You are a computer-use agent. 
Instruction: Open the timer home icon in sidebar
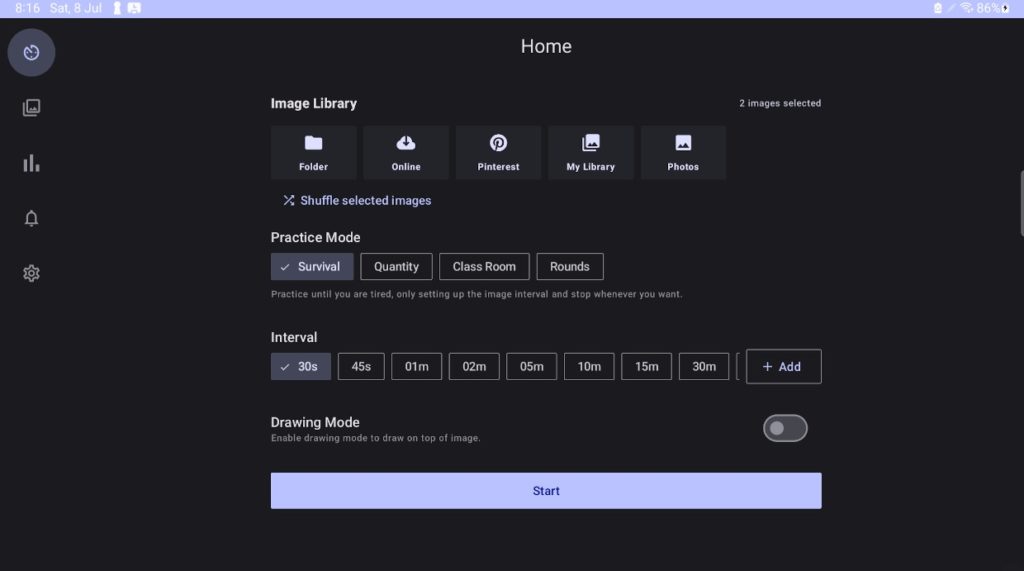(x=31, y=53)
